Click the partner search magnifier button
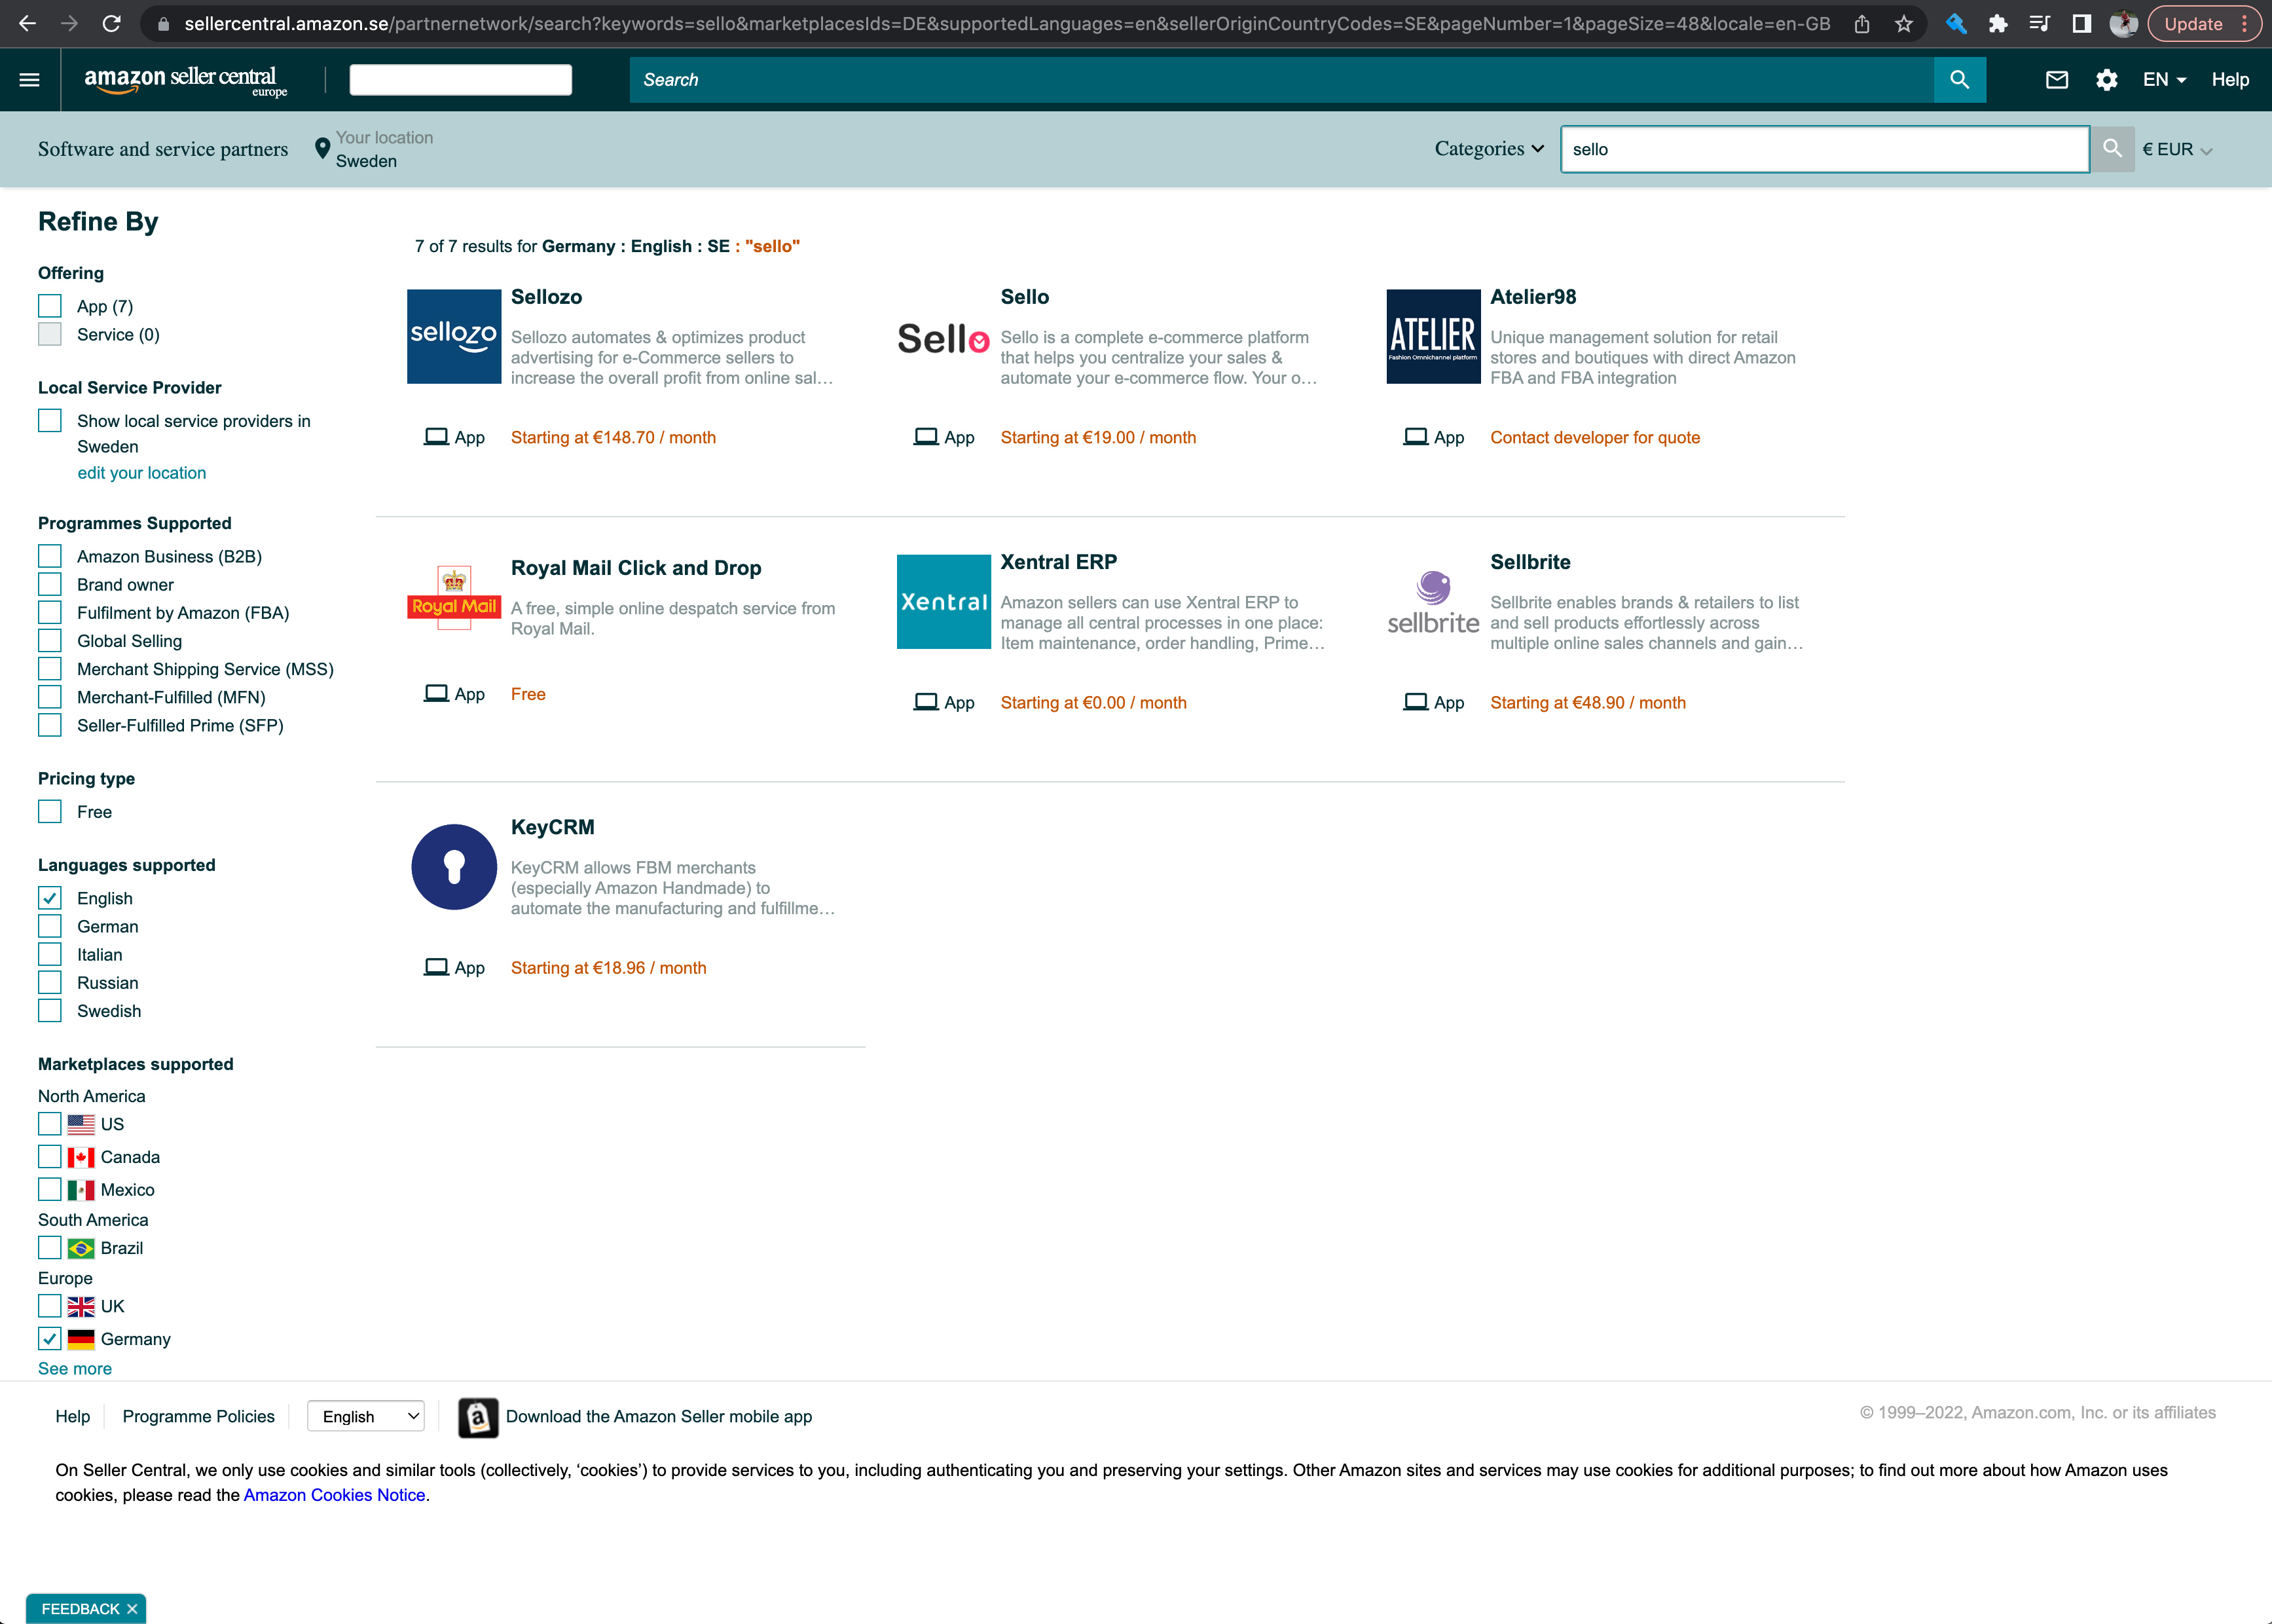This screenshot has height=1624, width=2272. pos(2112,149)
